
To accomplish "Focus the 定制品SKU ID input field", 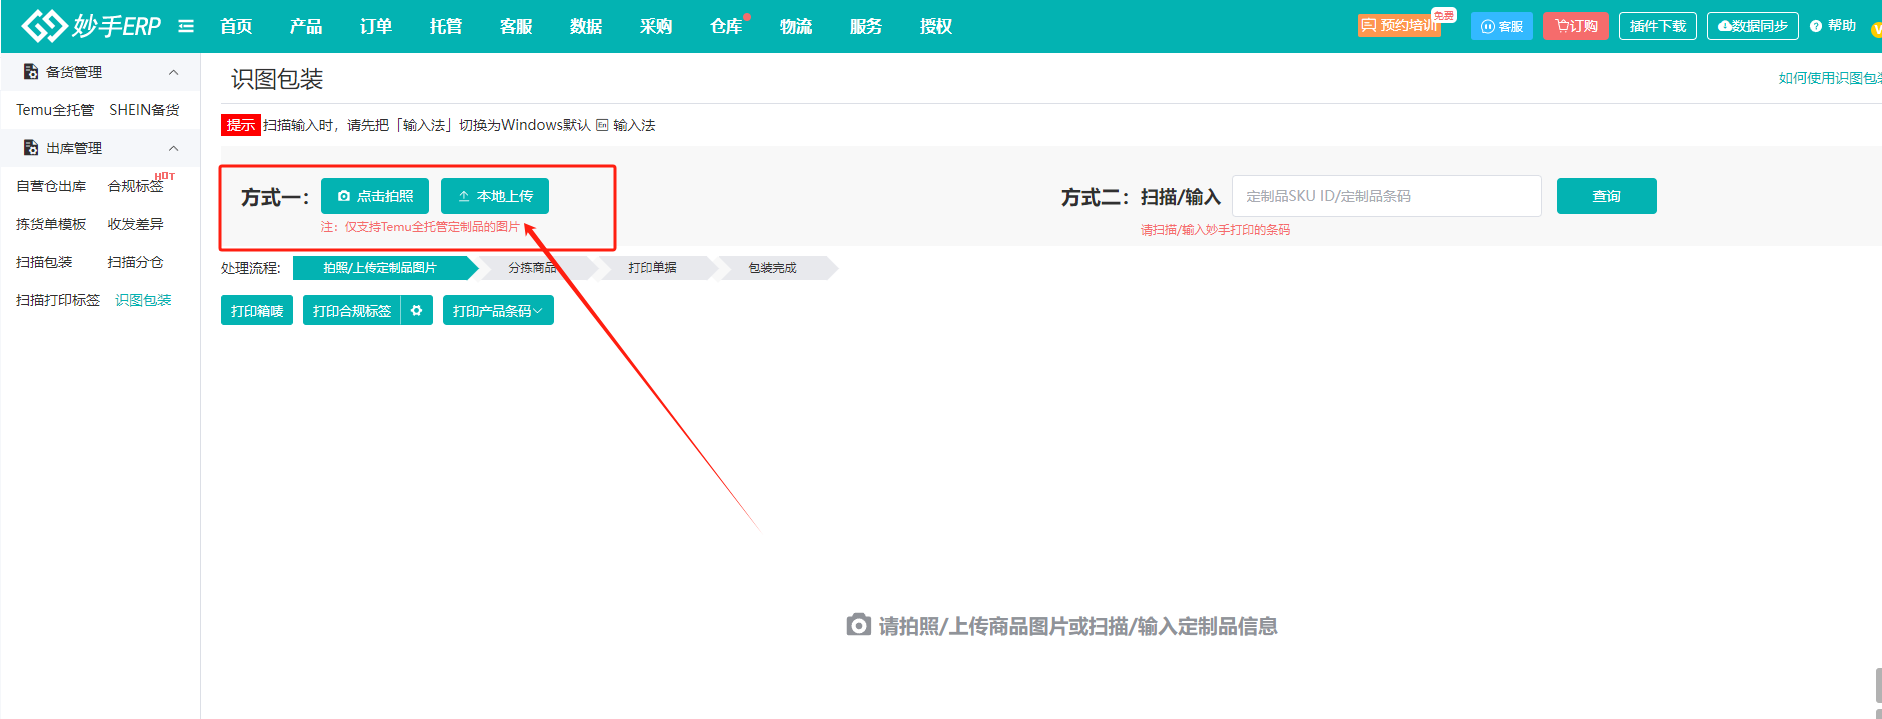I will point(1387,196).
